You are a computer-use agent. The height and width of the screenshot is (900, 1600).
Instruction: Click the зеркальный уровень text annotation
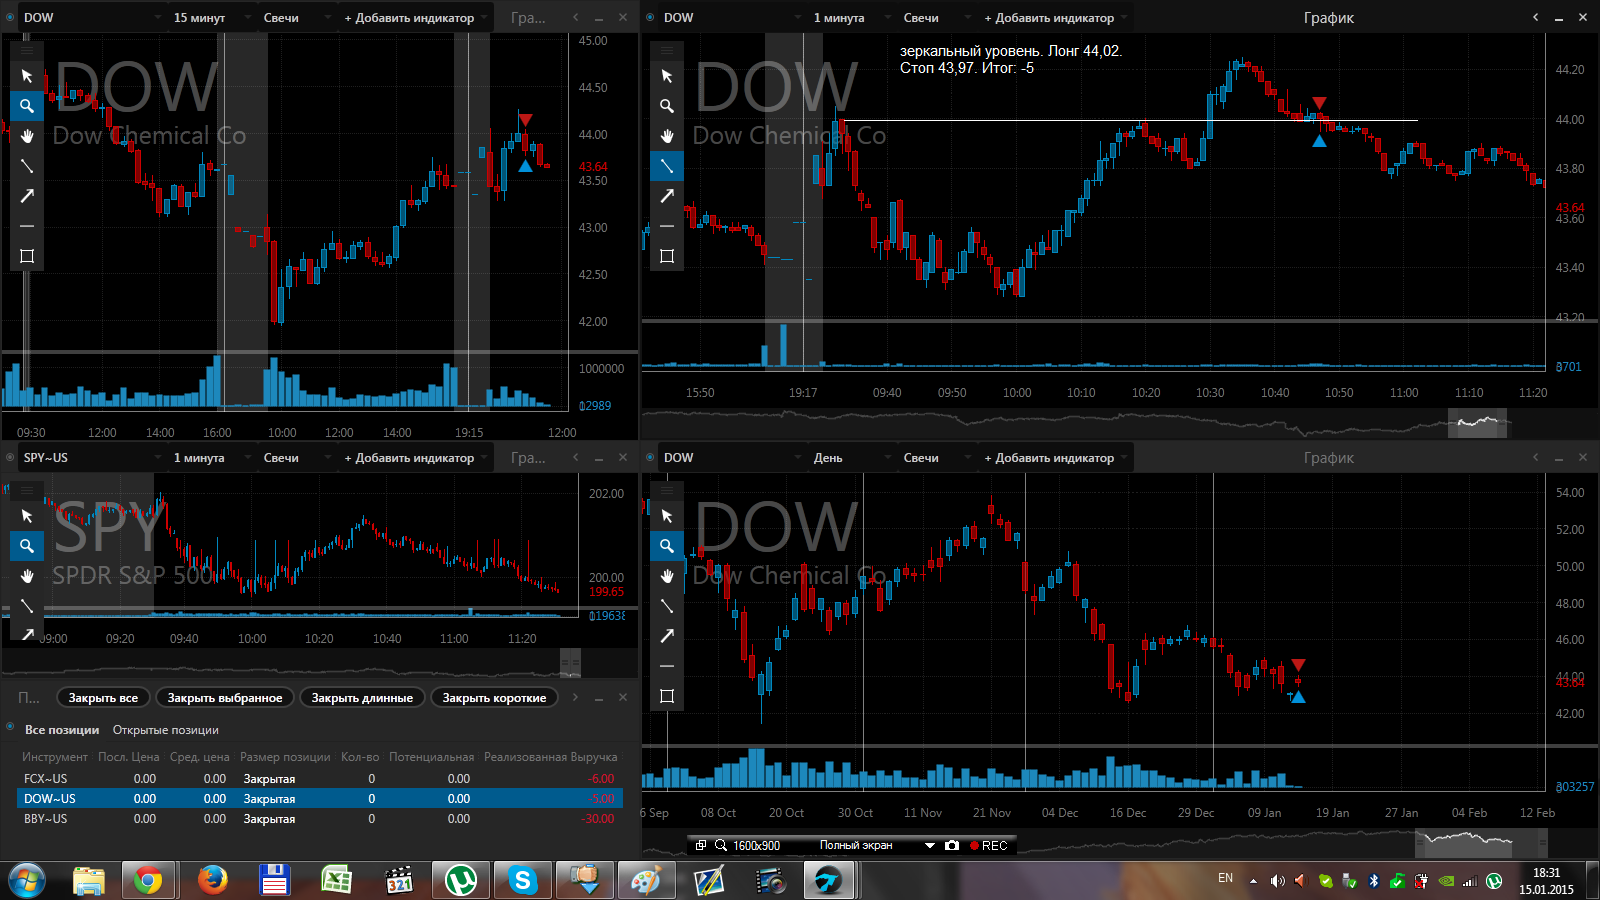1010,59
